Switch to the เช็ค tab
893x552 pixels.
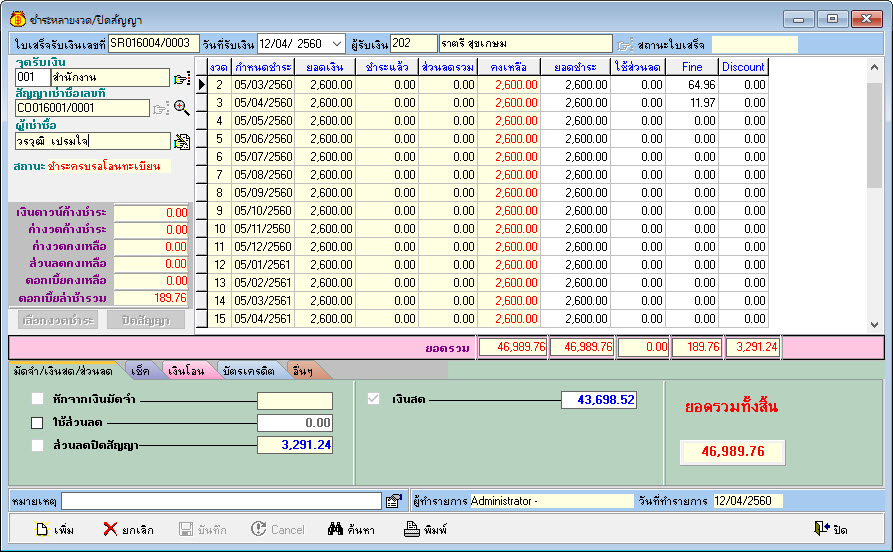point(140,371)
